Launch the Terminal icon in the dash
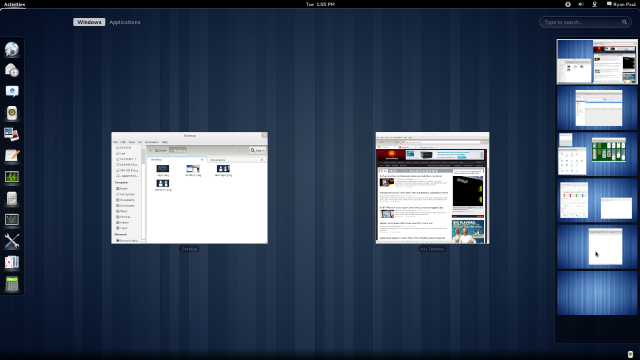The height and width of the screenshot is (360, 640). pos(12,220)
